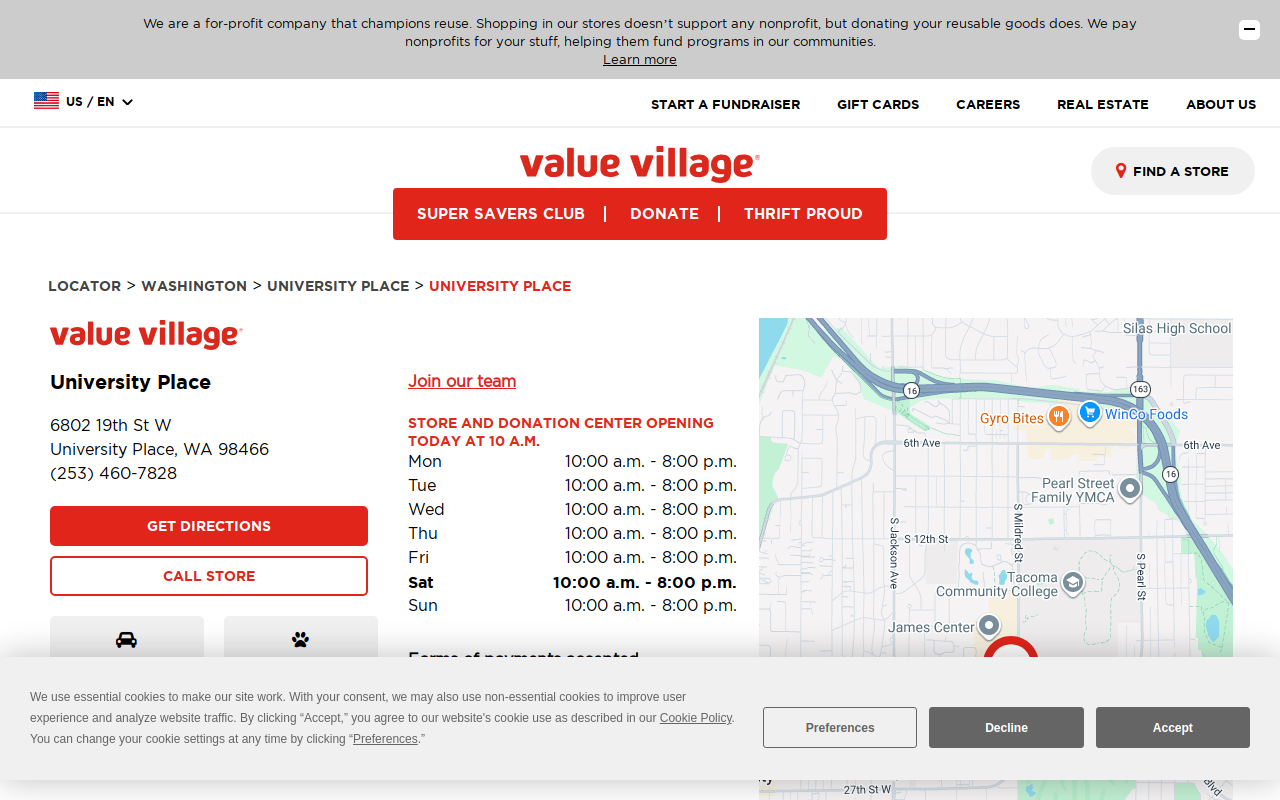Click the Saturday hours row

572,582
